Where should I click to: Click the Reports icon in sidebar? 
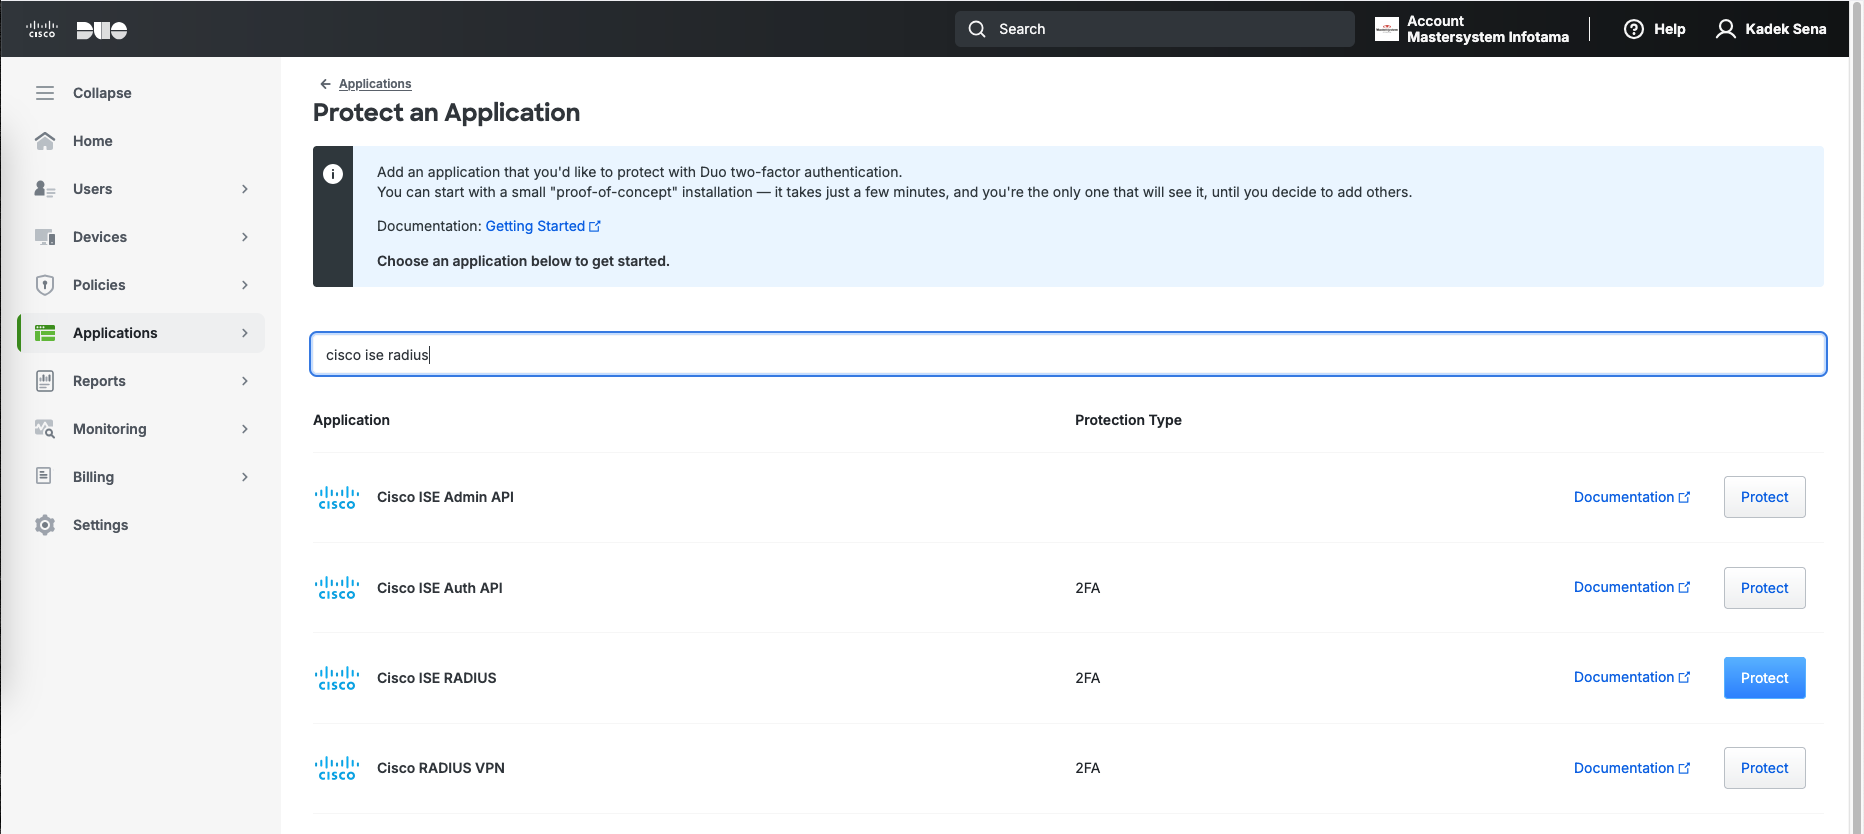[x=45, y=381]
